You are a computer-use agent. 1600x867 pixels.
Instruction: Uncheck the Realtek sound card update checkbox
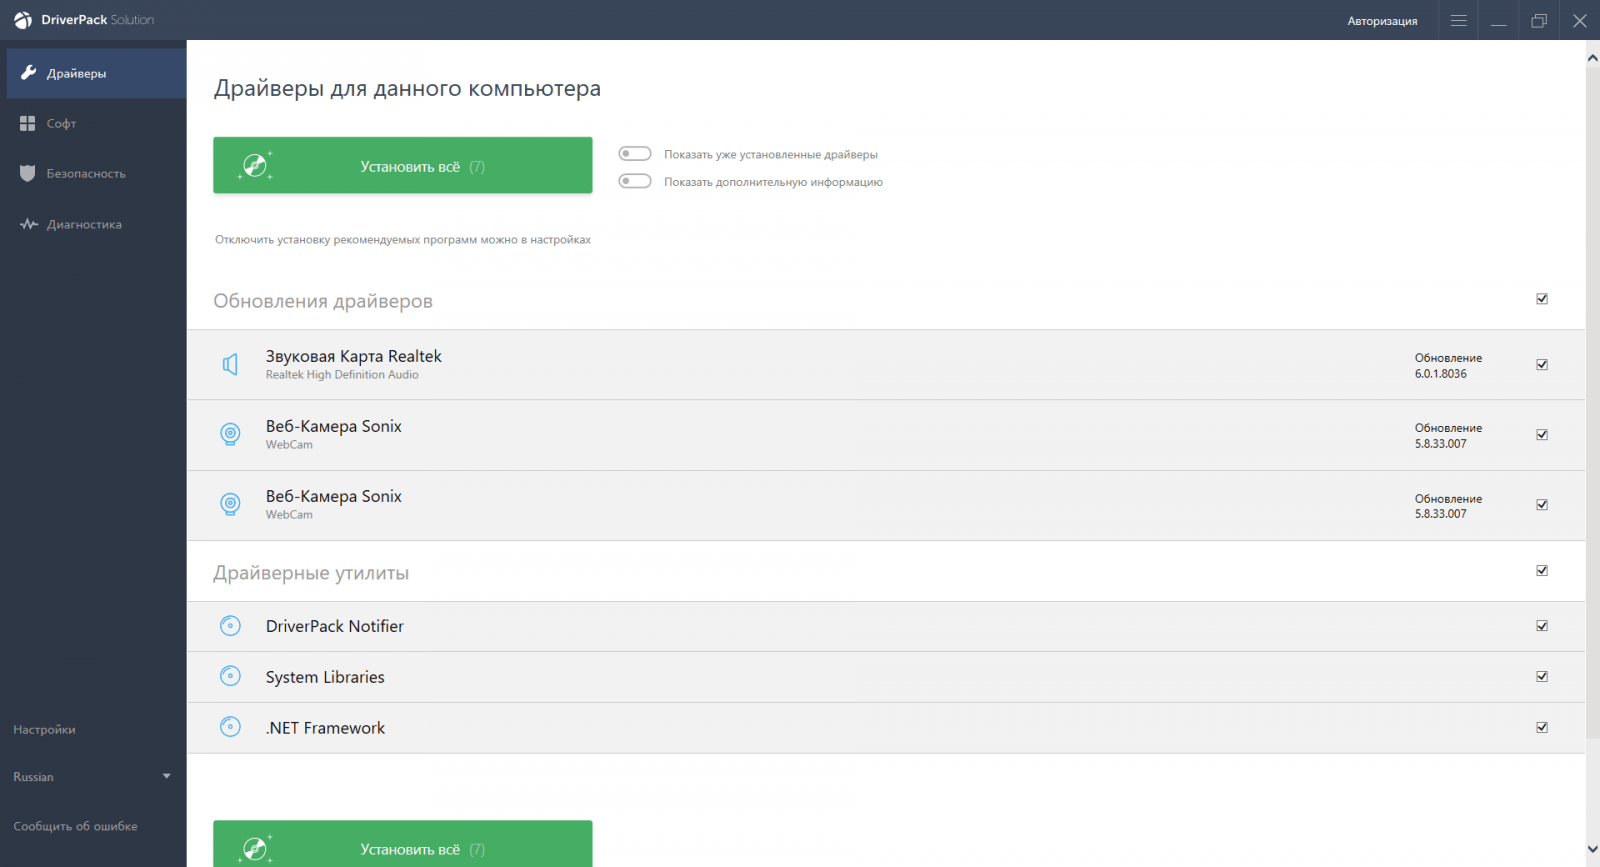tap(1542, 365)
